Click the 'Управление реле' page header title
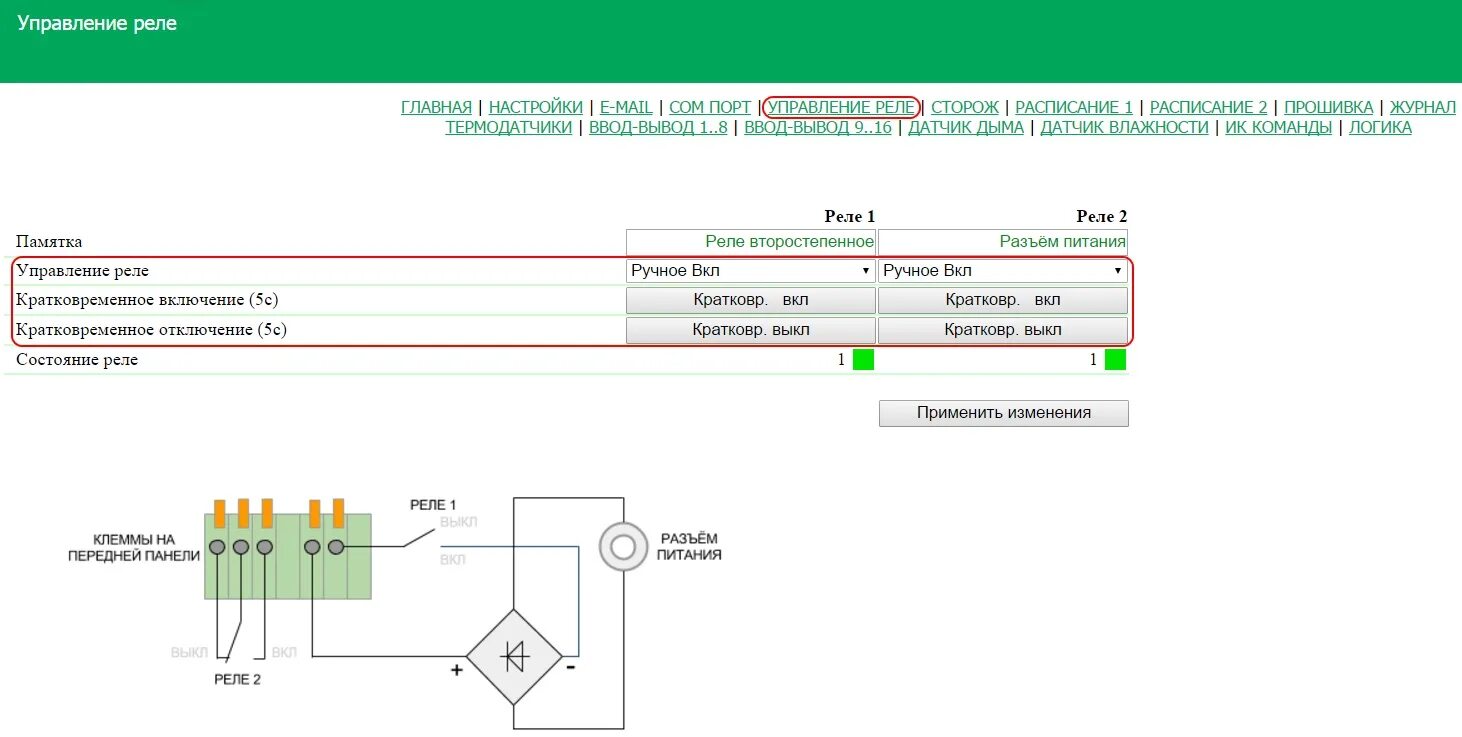This screenshot has width=1462, height=737. coord(97,23)
